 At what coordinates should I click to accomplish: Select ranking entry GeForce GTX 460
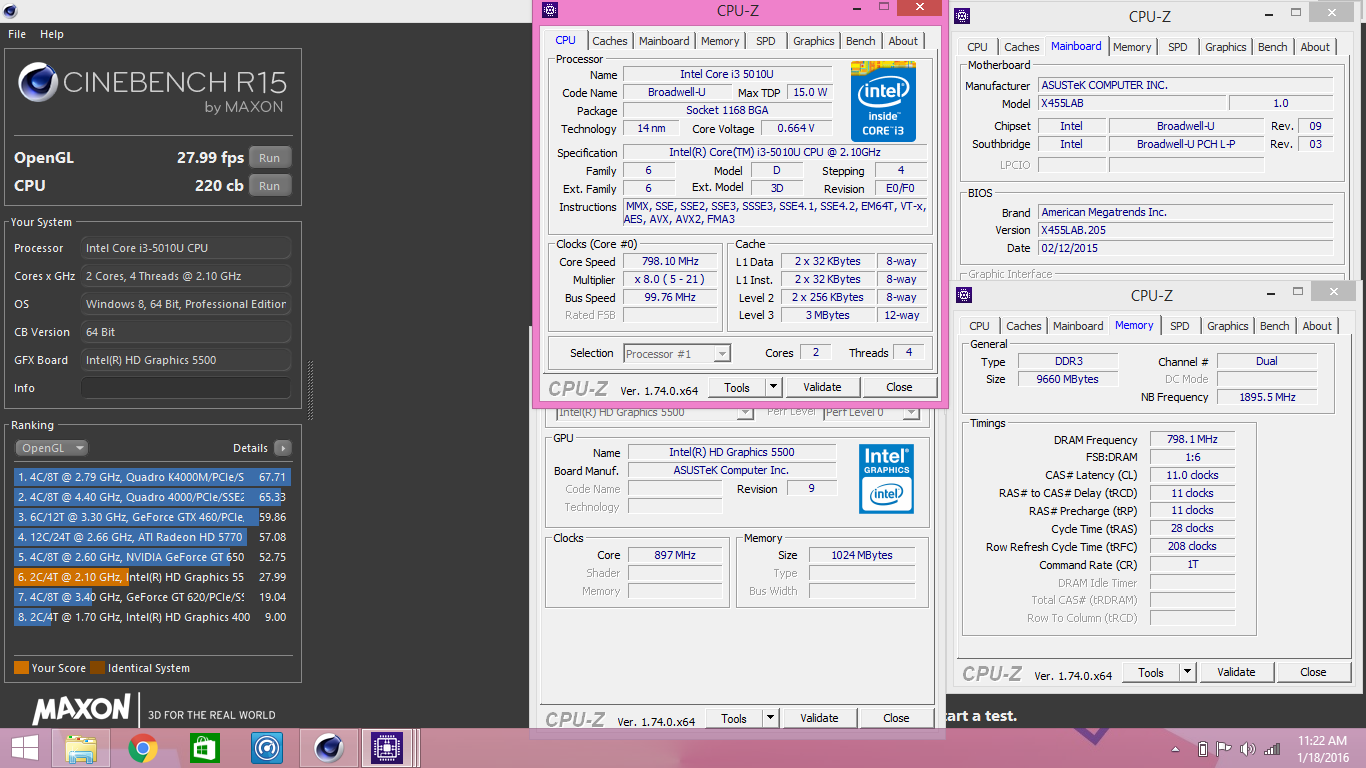[x=151, y=517]
